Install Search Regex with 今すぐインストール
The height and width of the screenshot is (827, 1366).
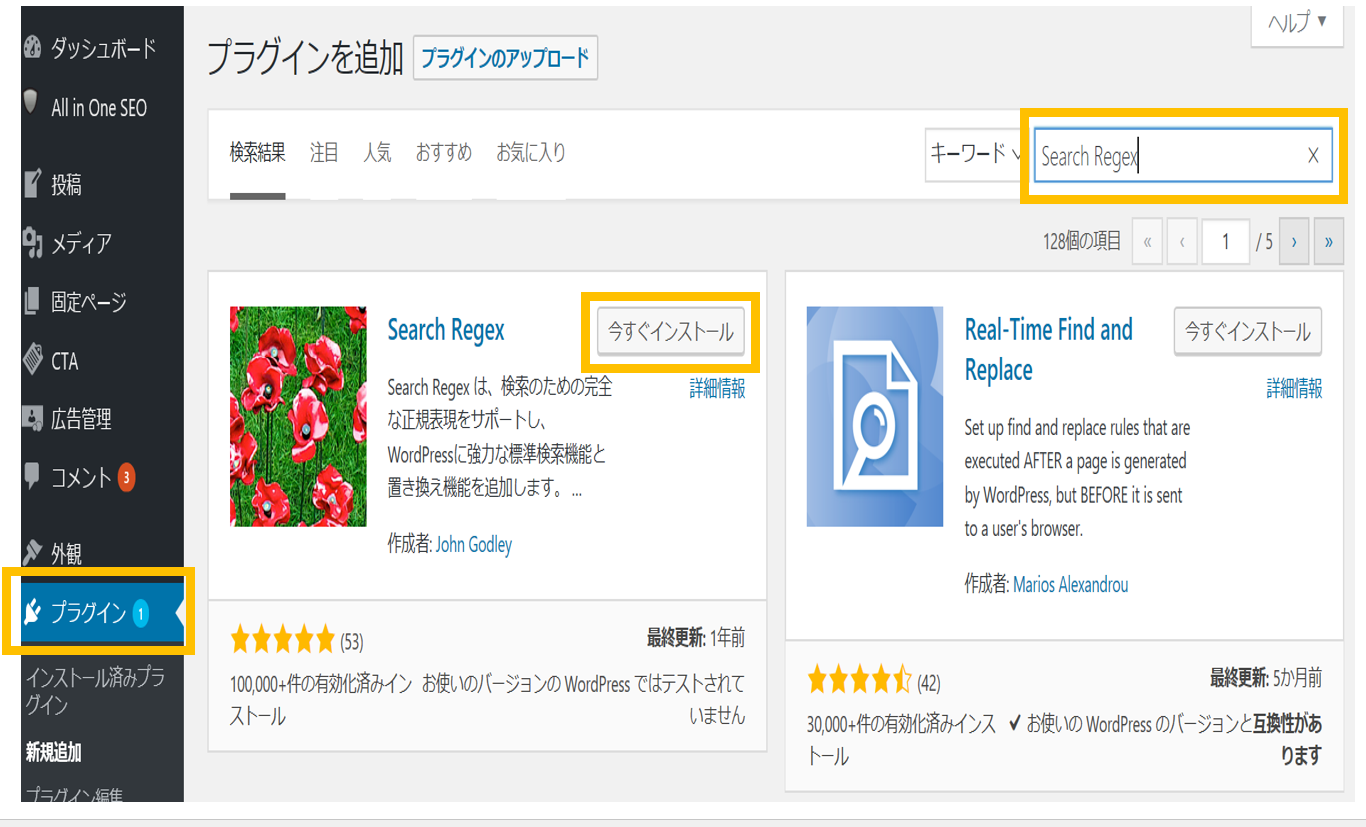pyautogui.click(x=671, y=331)
